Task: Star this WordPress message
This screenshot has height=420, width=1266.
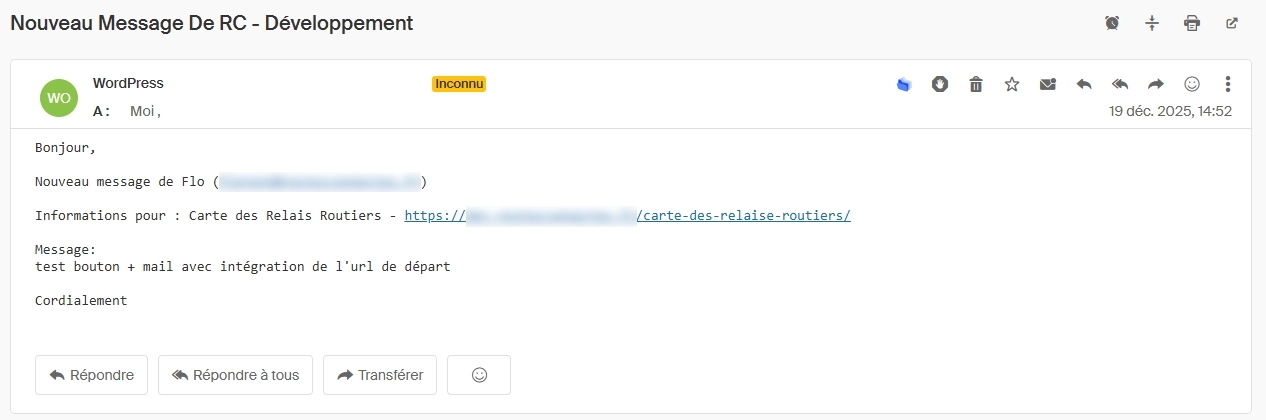Action: pos(1012,84)
